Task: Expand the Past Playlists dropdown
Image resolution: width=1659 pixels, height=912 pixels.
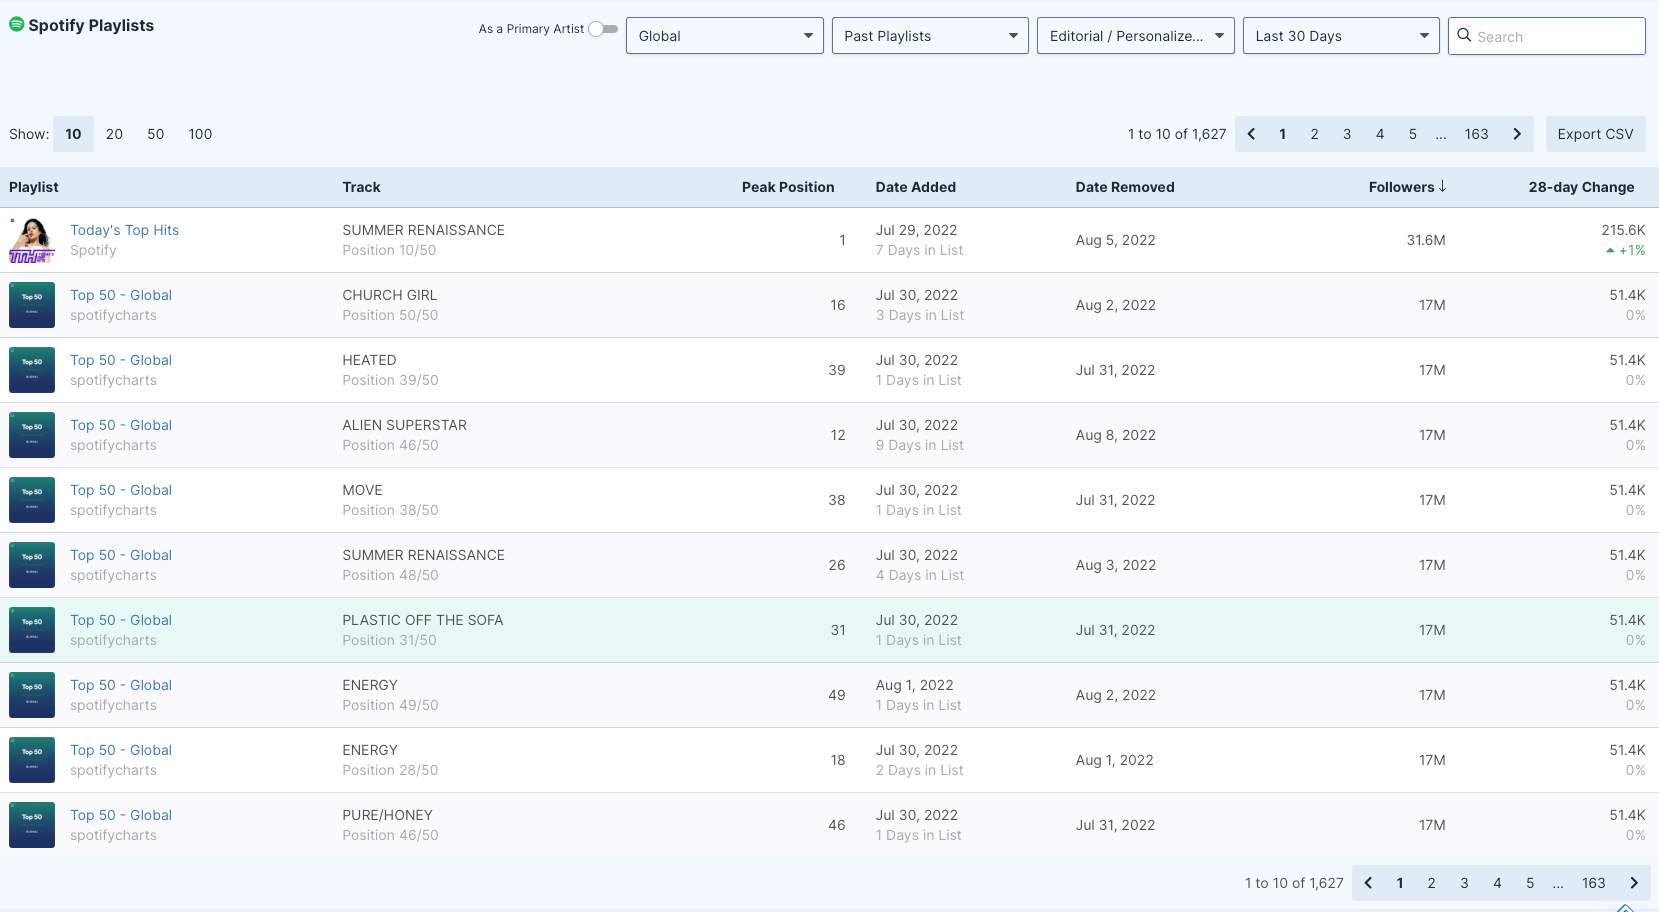Action: (929, 36)
